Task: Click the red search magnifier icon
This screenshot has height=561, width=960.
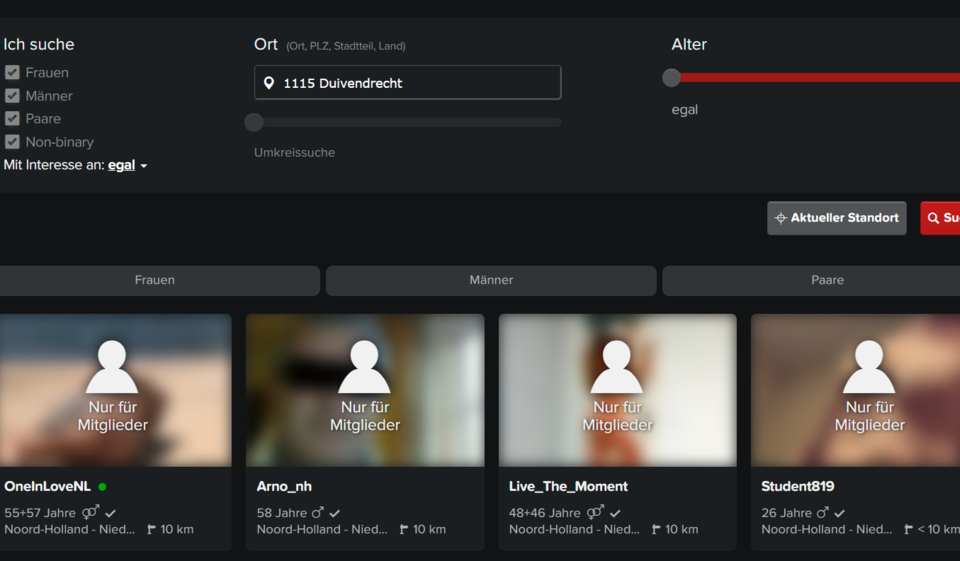Action: [933, 218]
